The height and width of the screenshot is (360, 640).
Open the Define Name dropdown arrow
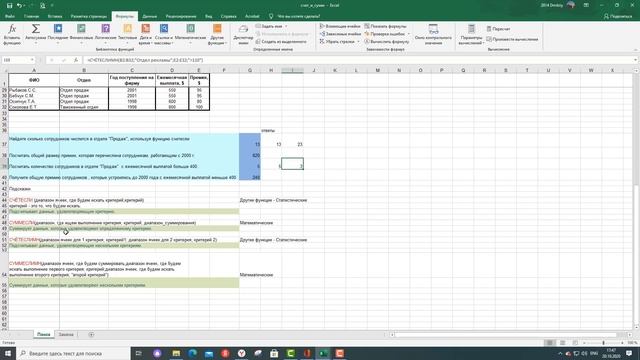coord(286,26)
